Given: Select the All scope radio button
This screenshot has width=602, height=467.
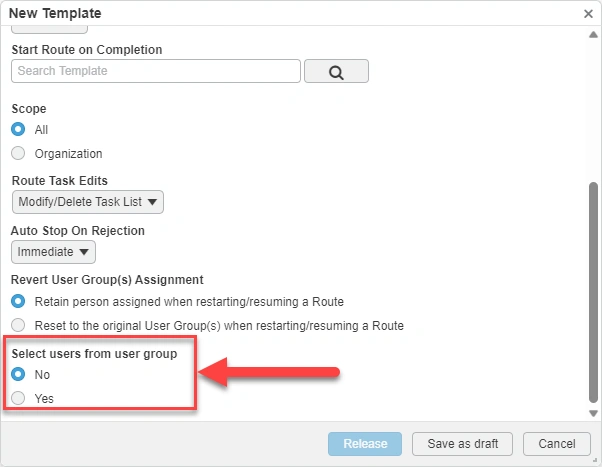Looking at the screenshot, I should [x=18, y=130].
